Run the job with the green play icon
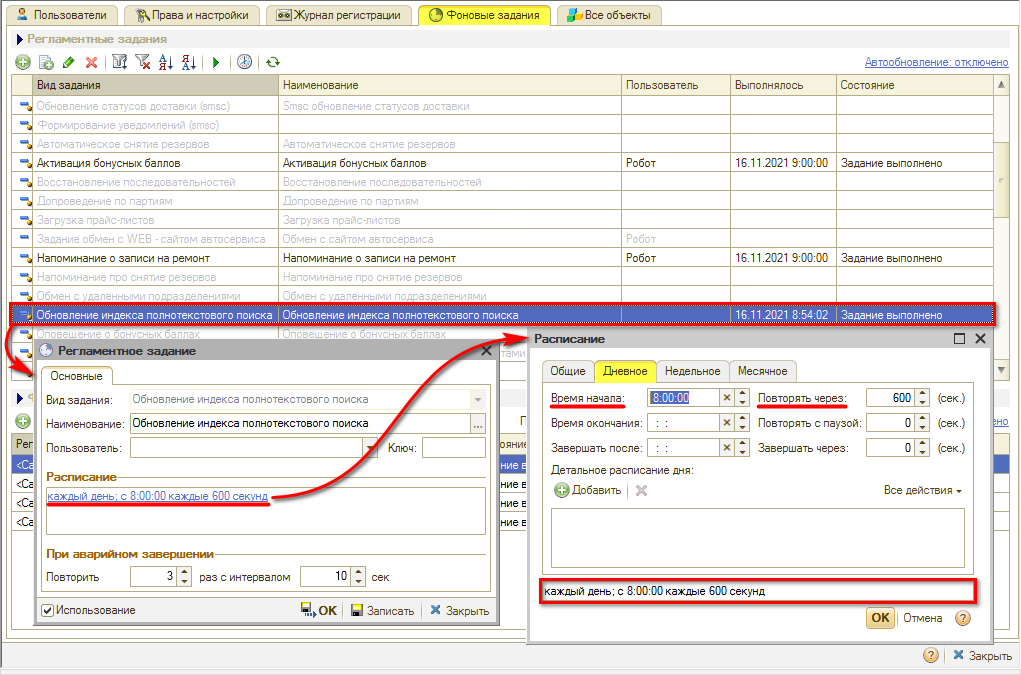 pyautogui.click(x=215, y=63)
